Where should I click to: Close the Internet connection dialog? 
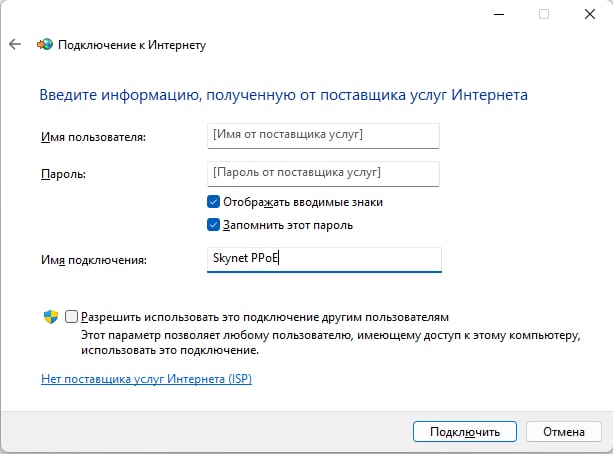tap(590, 14)
